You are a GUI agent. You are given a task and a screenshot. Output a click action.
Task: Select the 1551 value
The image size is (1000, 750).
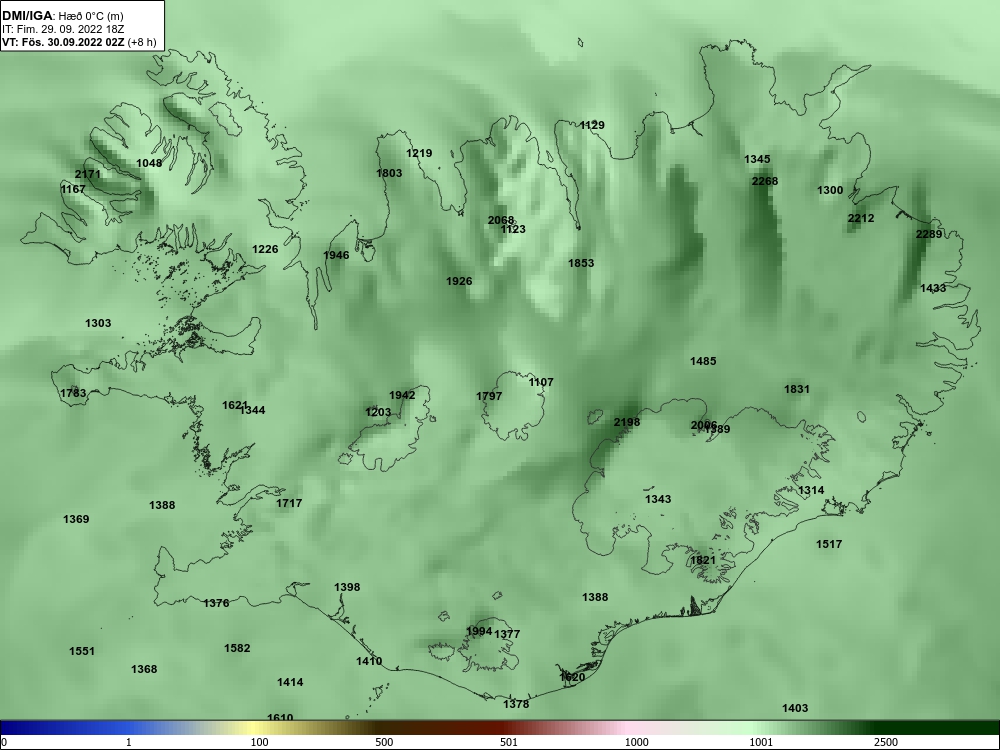pos(82,651)
